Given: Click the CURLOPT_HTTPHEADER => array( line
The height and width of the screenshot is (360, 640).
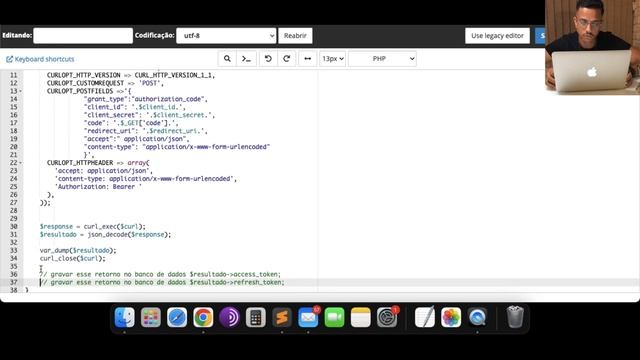Looking at the screenshot, I should tap(98, 163).
